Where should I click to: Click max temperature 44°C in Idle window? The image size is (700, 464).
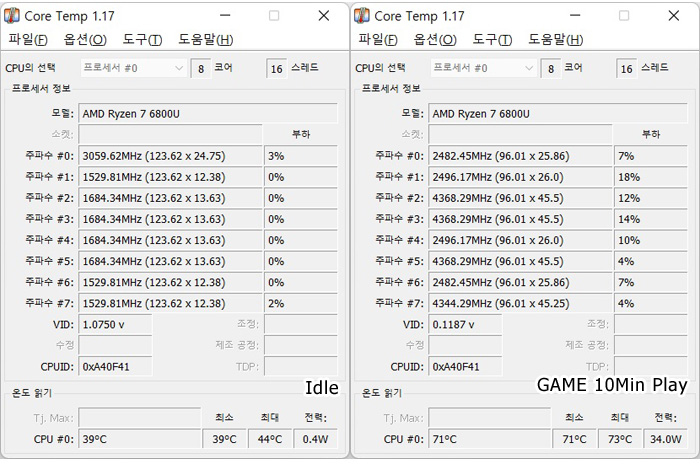coord(270,439)
